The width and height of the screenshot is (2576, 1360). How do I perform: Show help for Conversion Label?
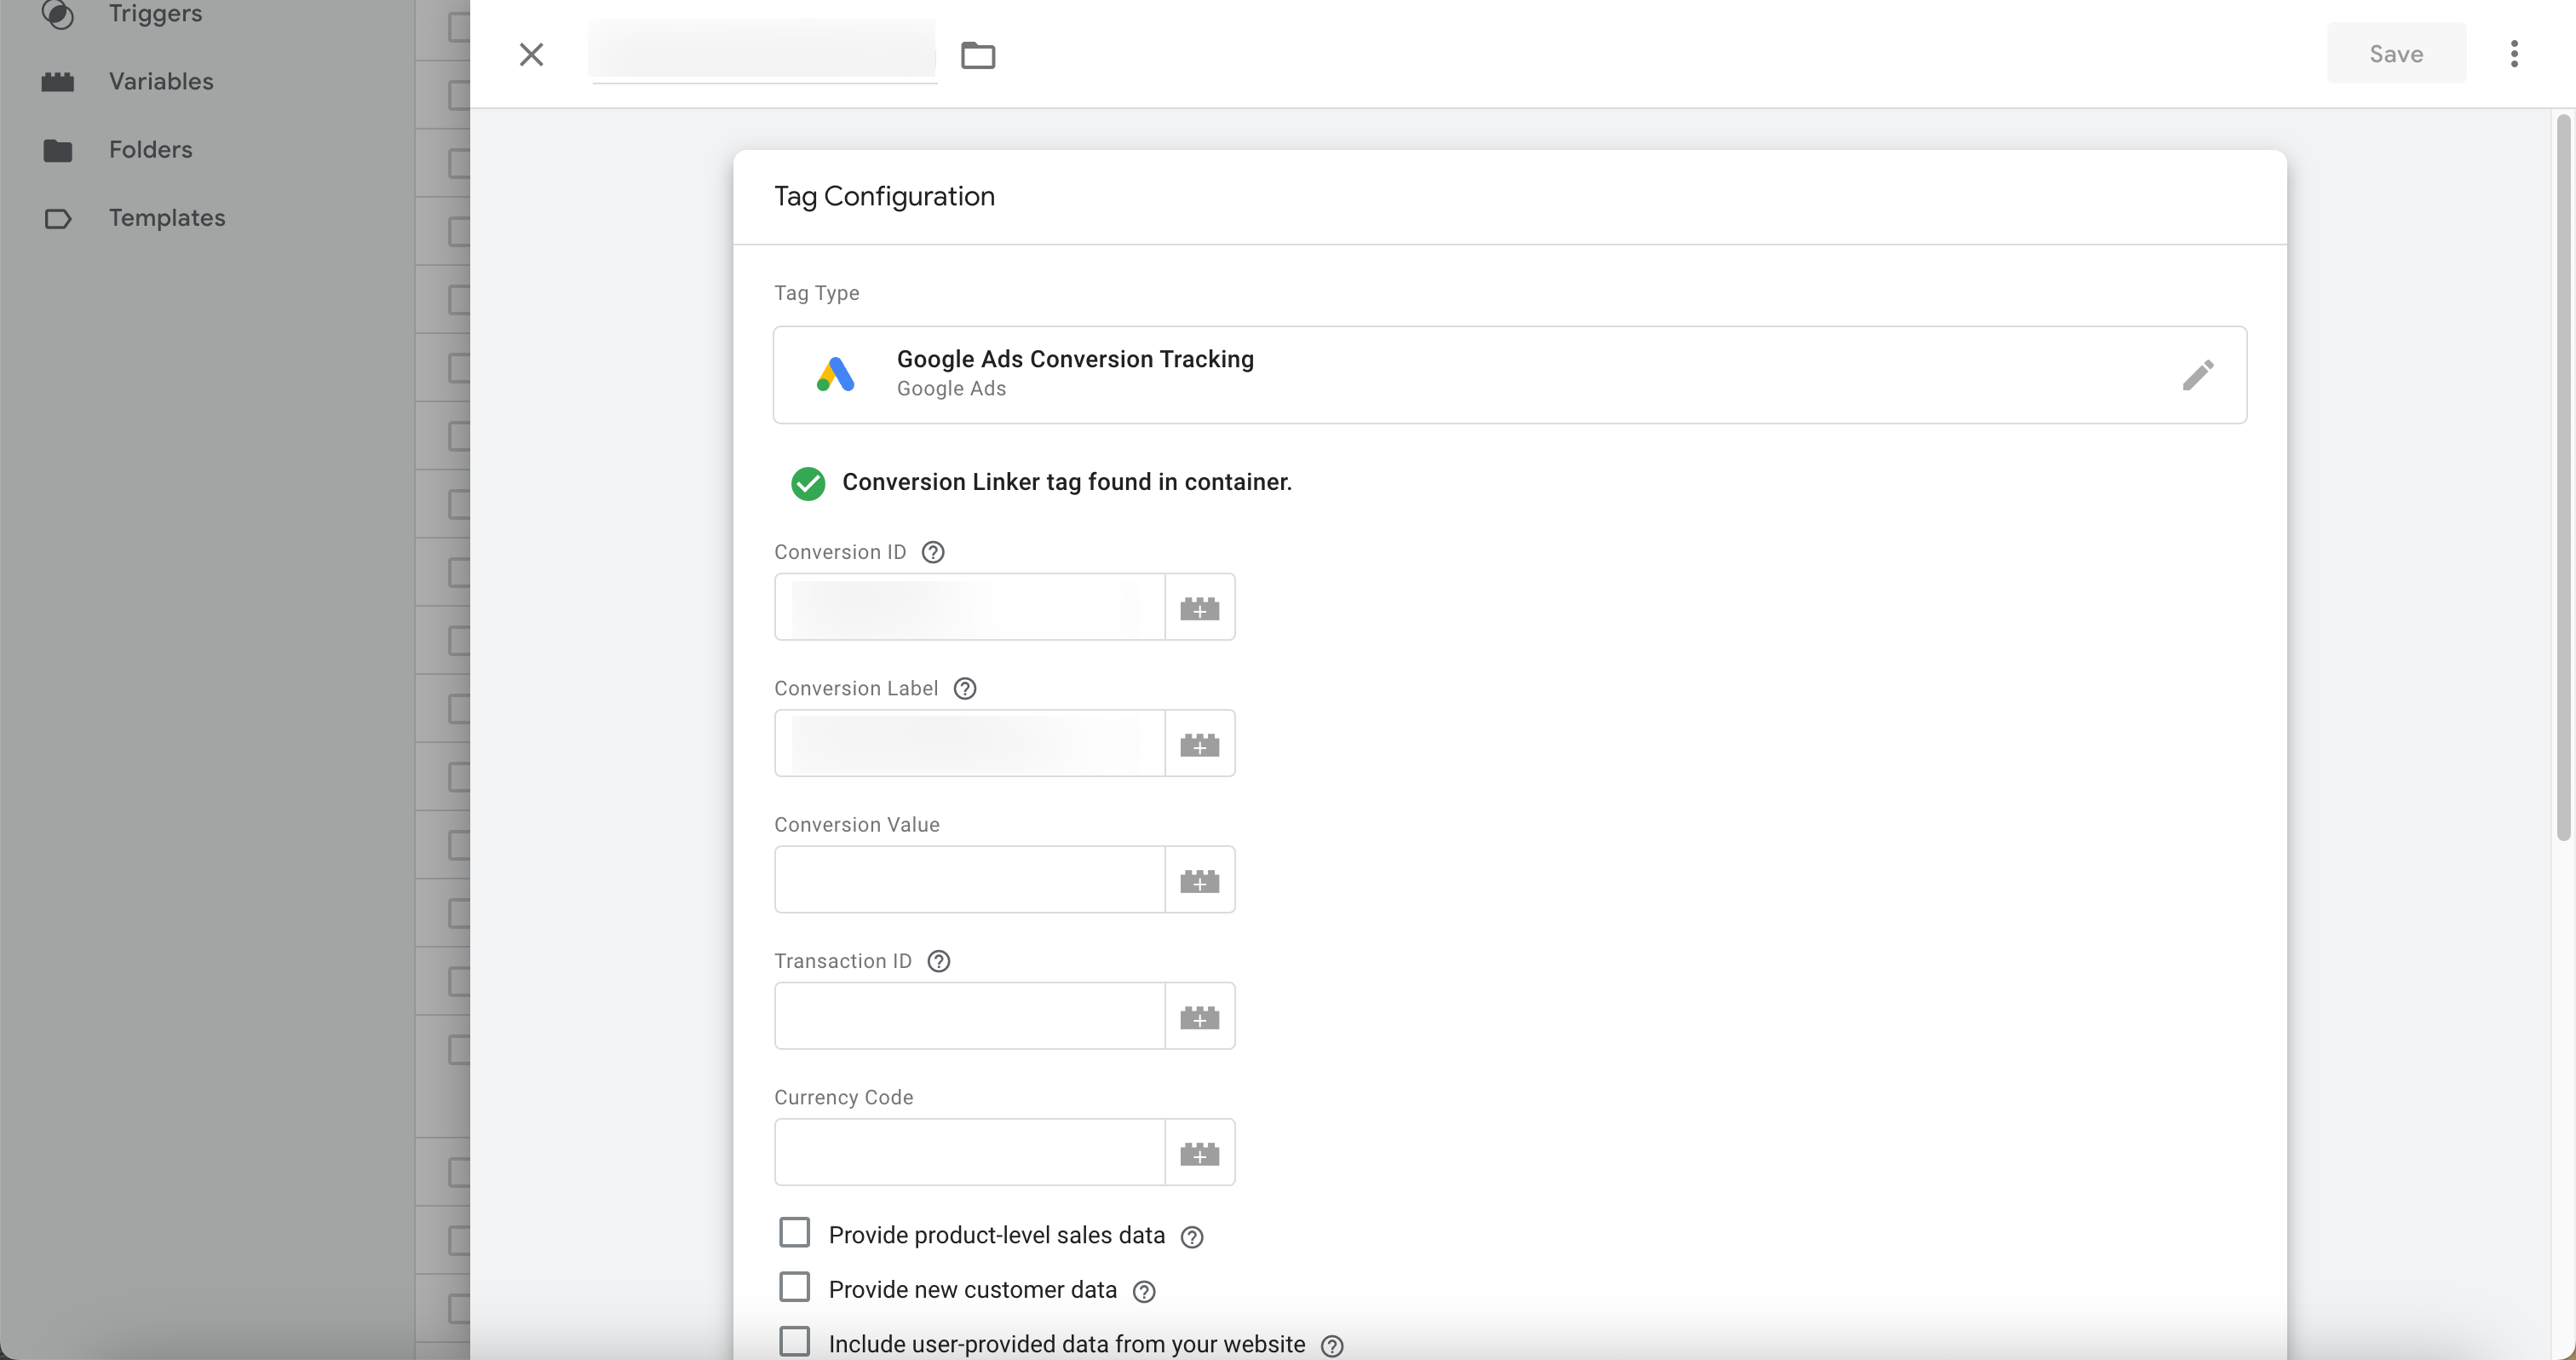(x=964, y=688)
